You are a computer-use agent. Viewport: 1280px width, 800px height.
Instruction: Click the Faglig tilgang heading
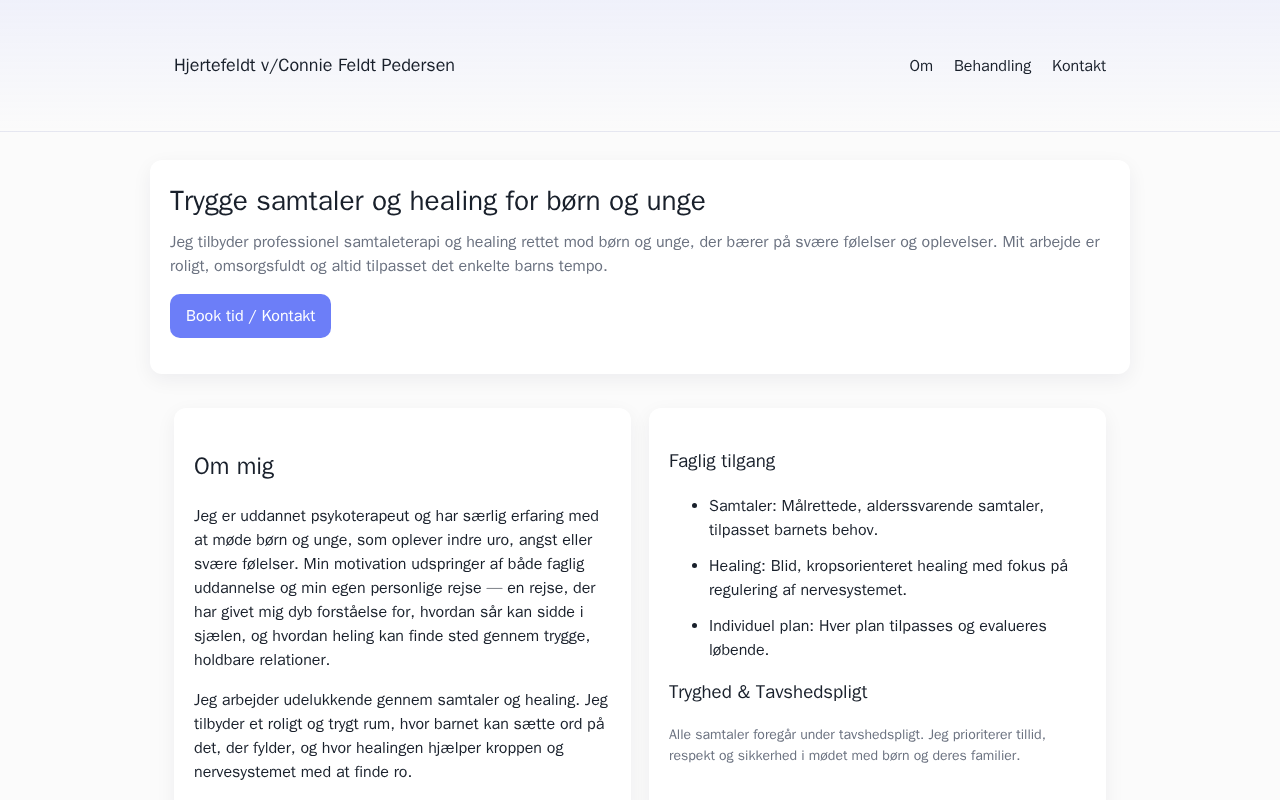(722, 461)
